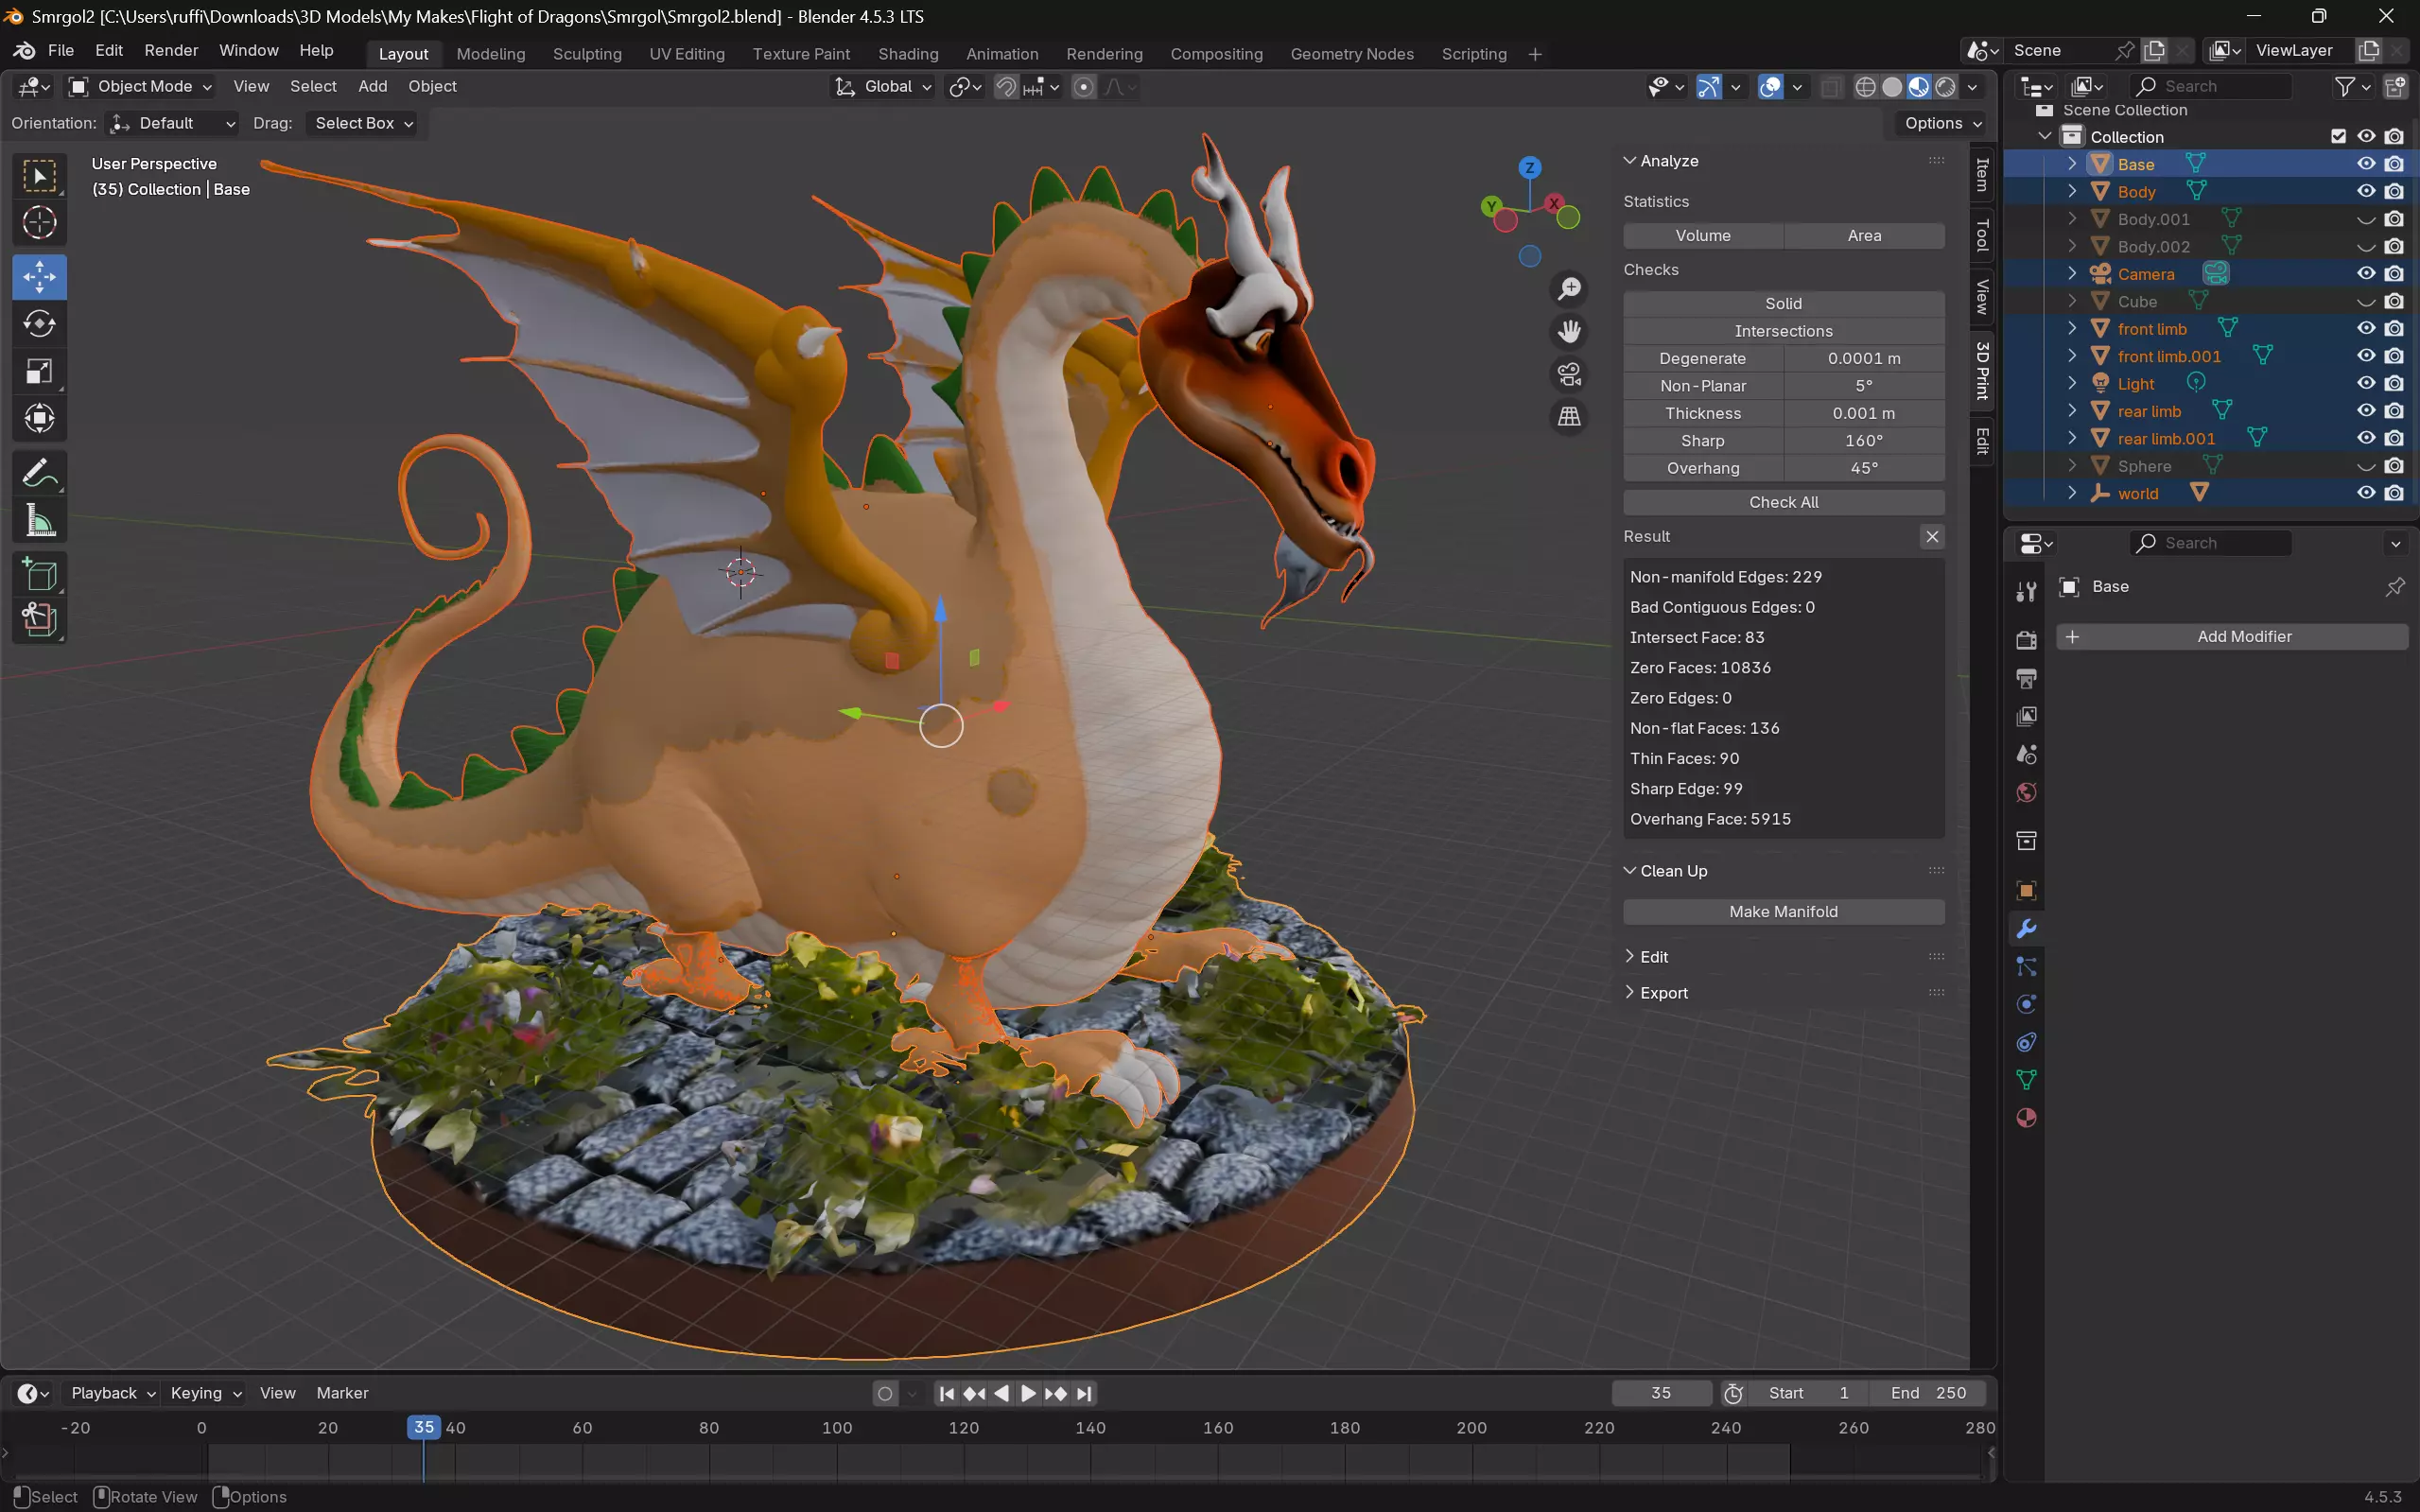The width and height of the screenshot is (2420, 1512).
Task: Switch to wireframe viewport shading
Action: pos(1865,87)
